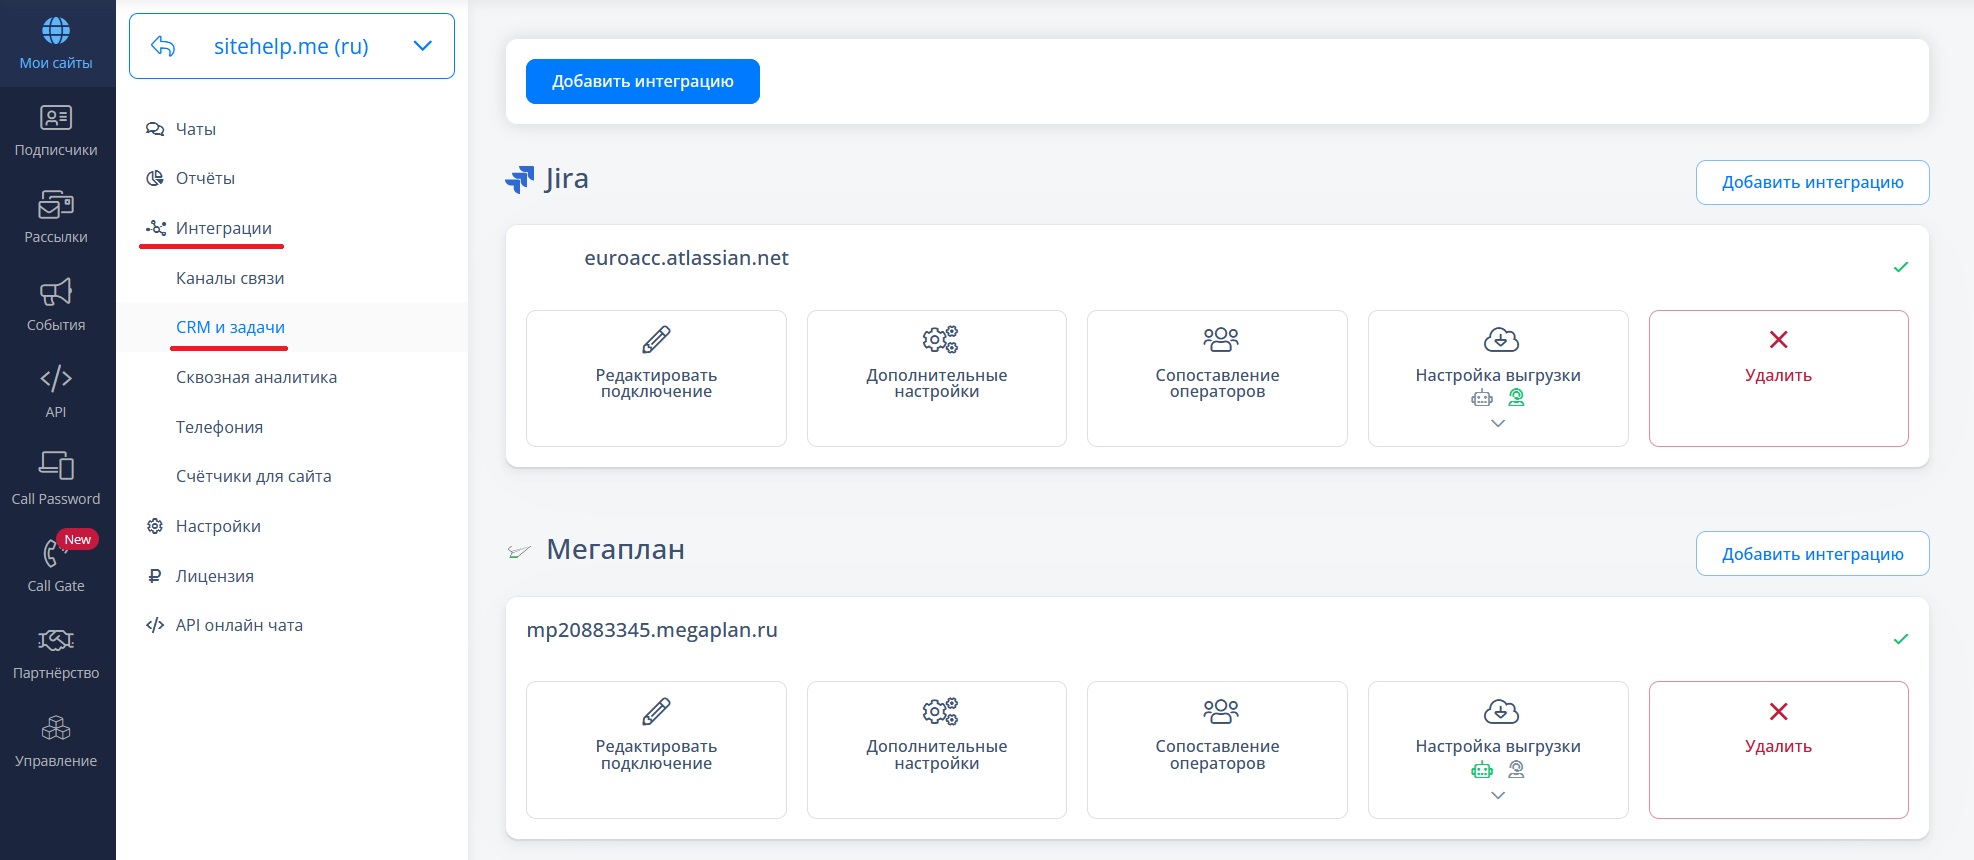Click gears icon in Jira card
This screenshot has width=1974, height=860.
940,340
